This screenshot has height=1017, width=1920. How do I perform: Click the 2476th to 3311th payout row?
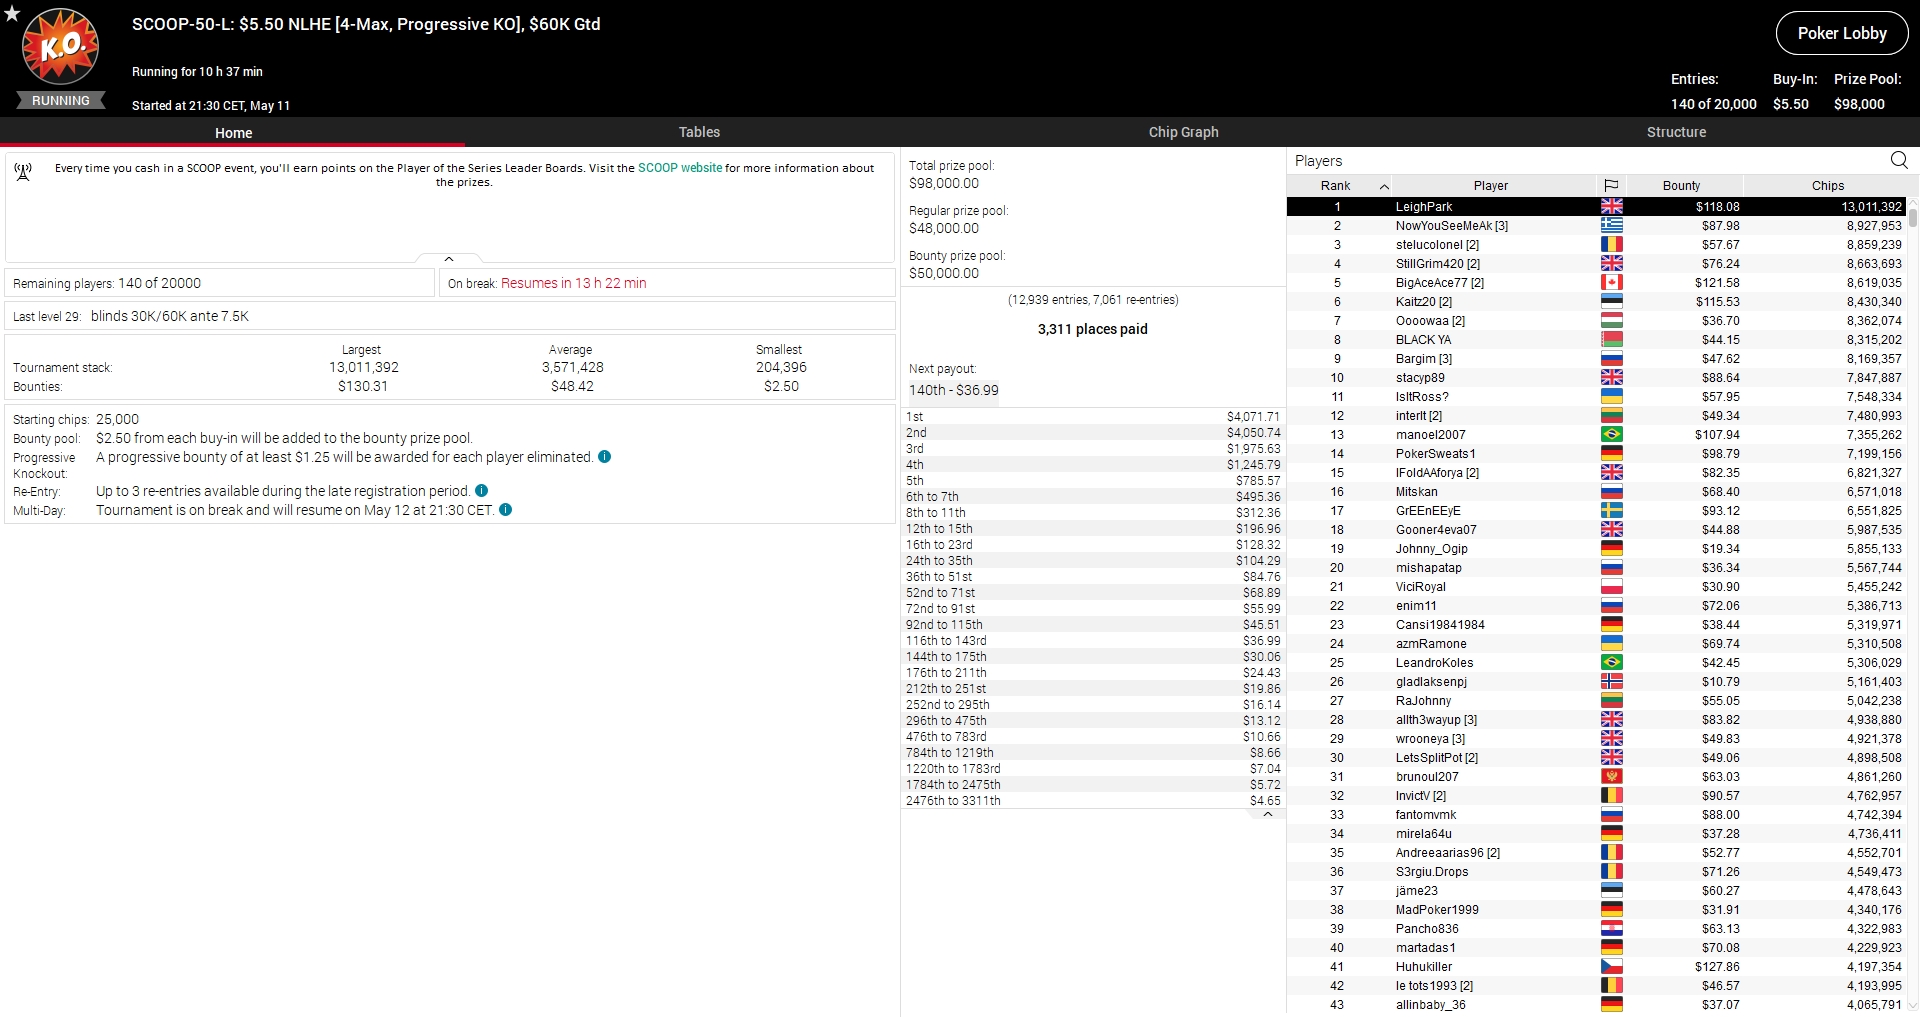click(x=1093, y=801)
